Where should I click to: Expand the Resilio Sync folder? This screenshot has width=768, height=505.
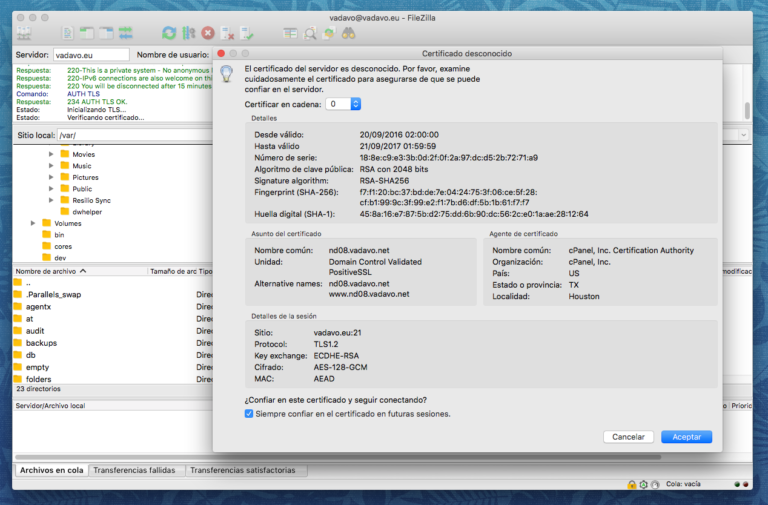51,200
